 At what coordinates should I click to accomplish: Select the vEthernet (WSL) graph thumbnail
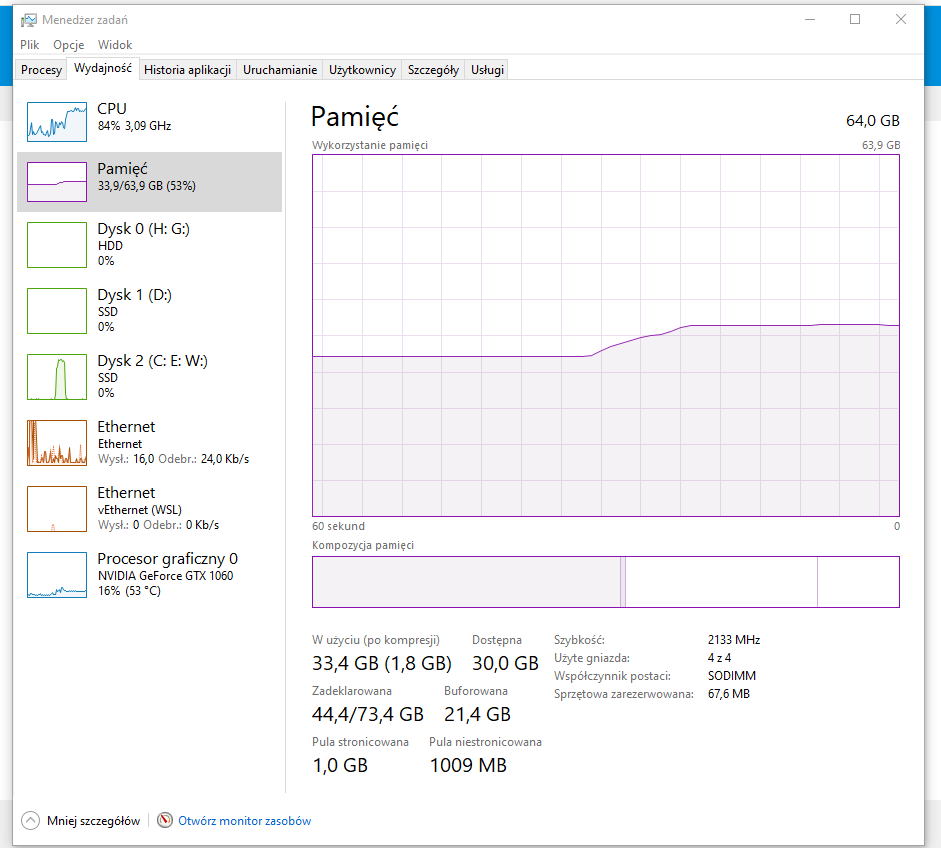tap(57, 509)
